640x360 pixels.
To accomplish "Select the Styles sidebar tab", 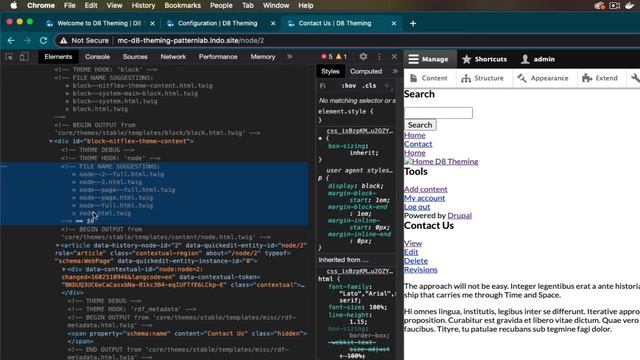I will (330, 71).
